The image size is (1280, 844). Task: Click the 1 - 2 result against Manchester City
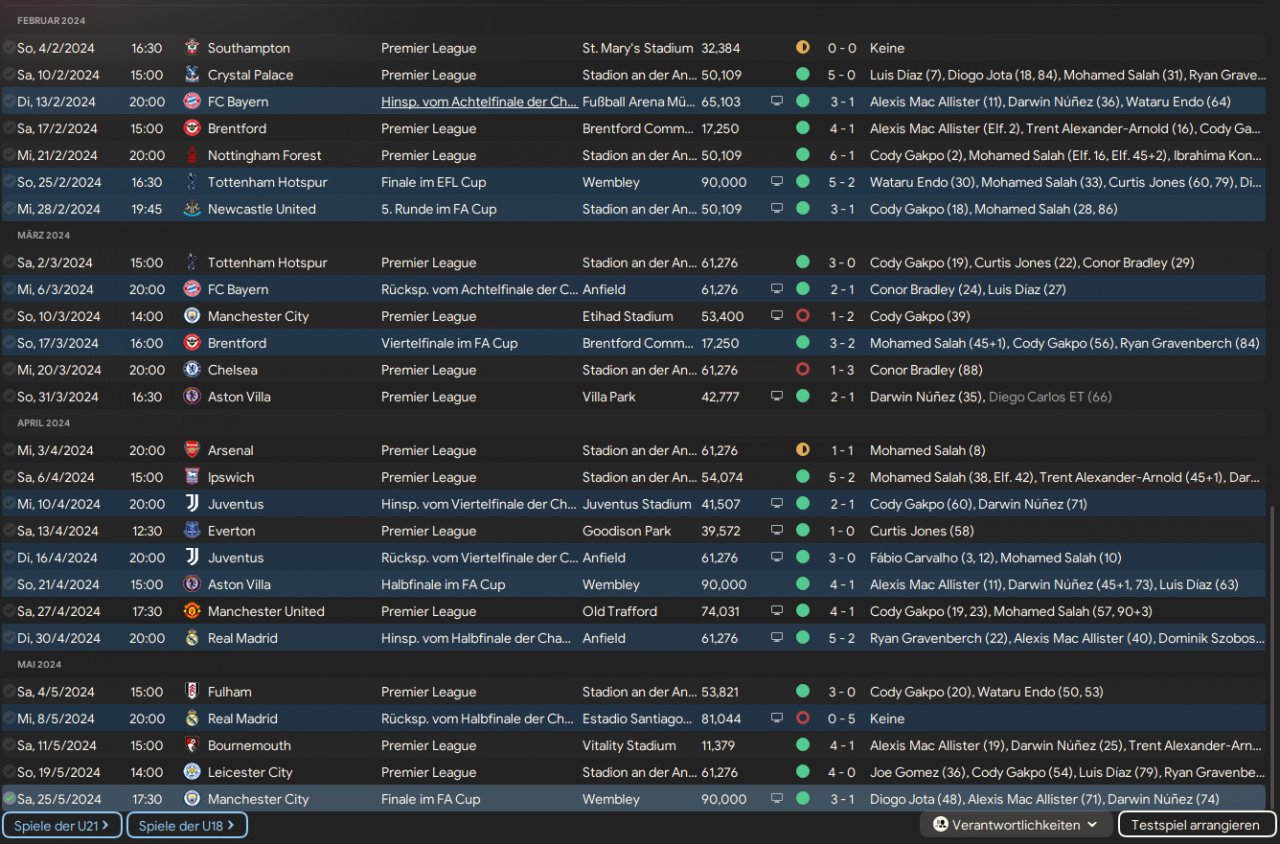click(x=841, y=316)
